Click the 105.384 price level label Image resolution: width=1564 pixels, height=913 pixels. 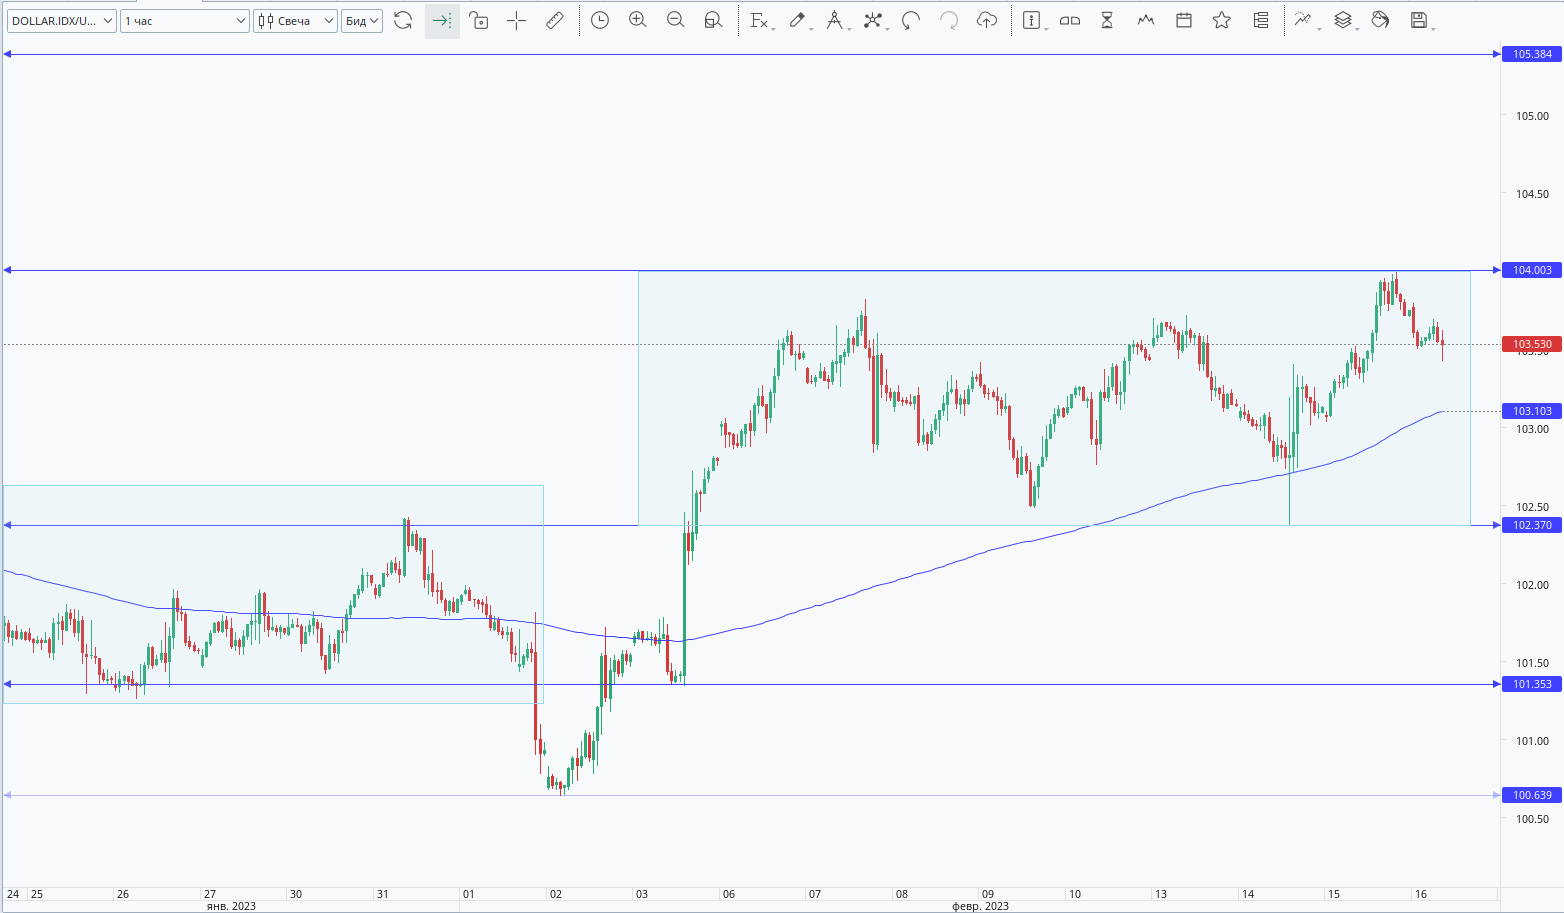click(x=1532, y=54)
